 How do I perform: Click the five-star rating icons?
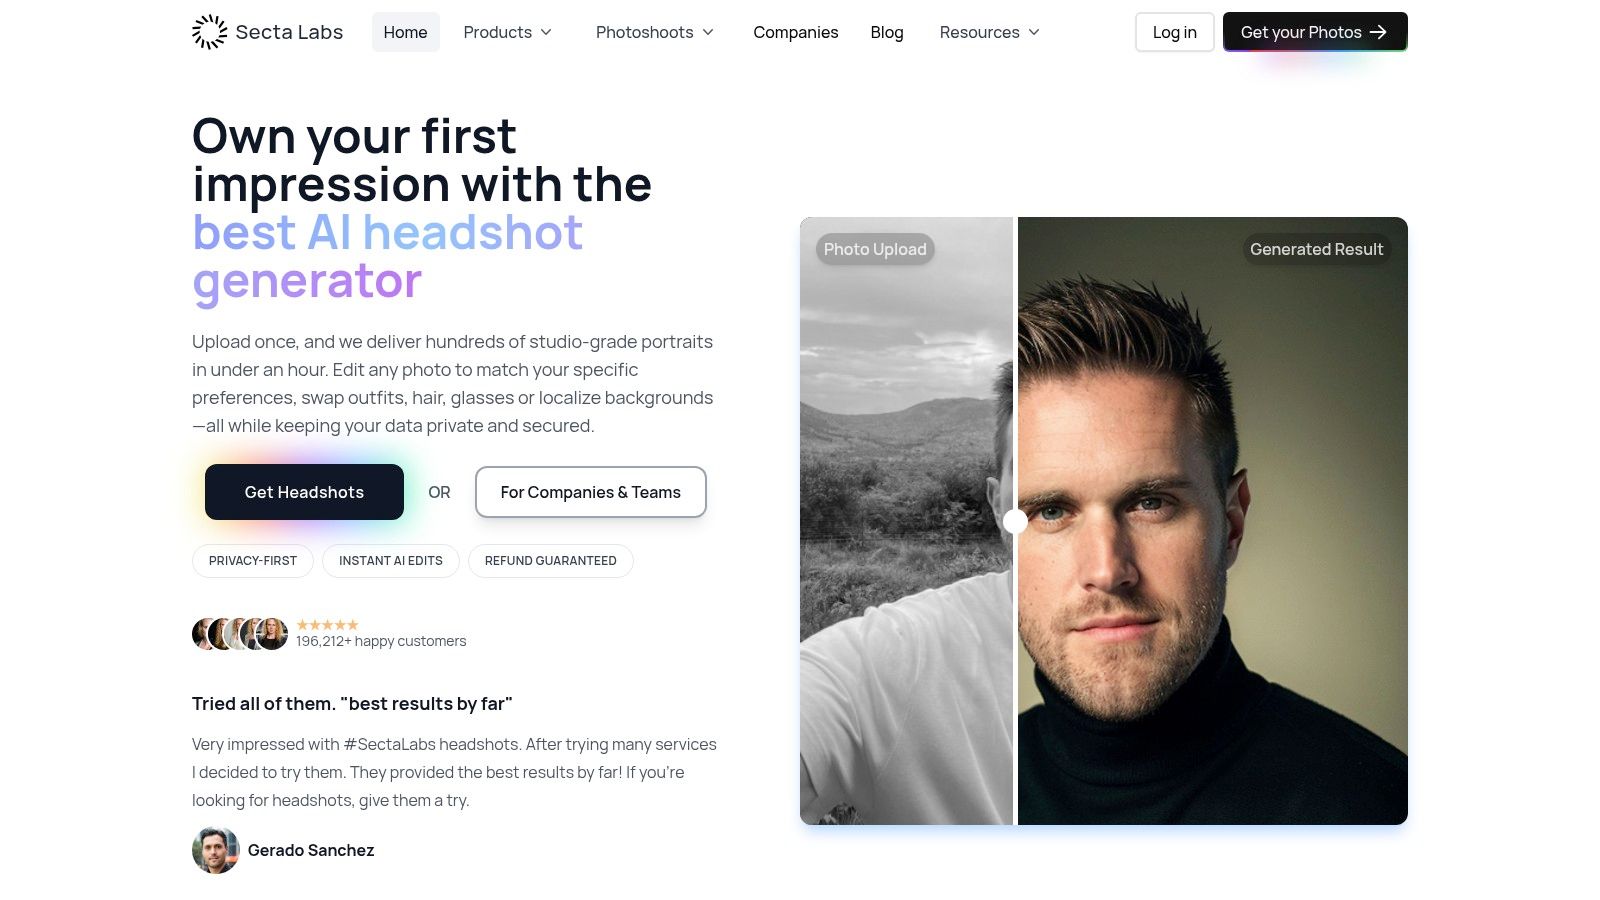pos(327,625)
